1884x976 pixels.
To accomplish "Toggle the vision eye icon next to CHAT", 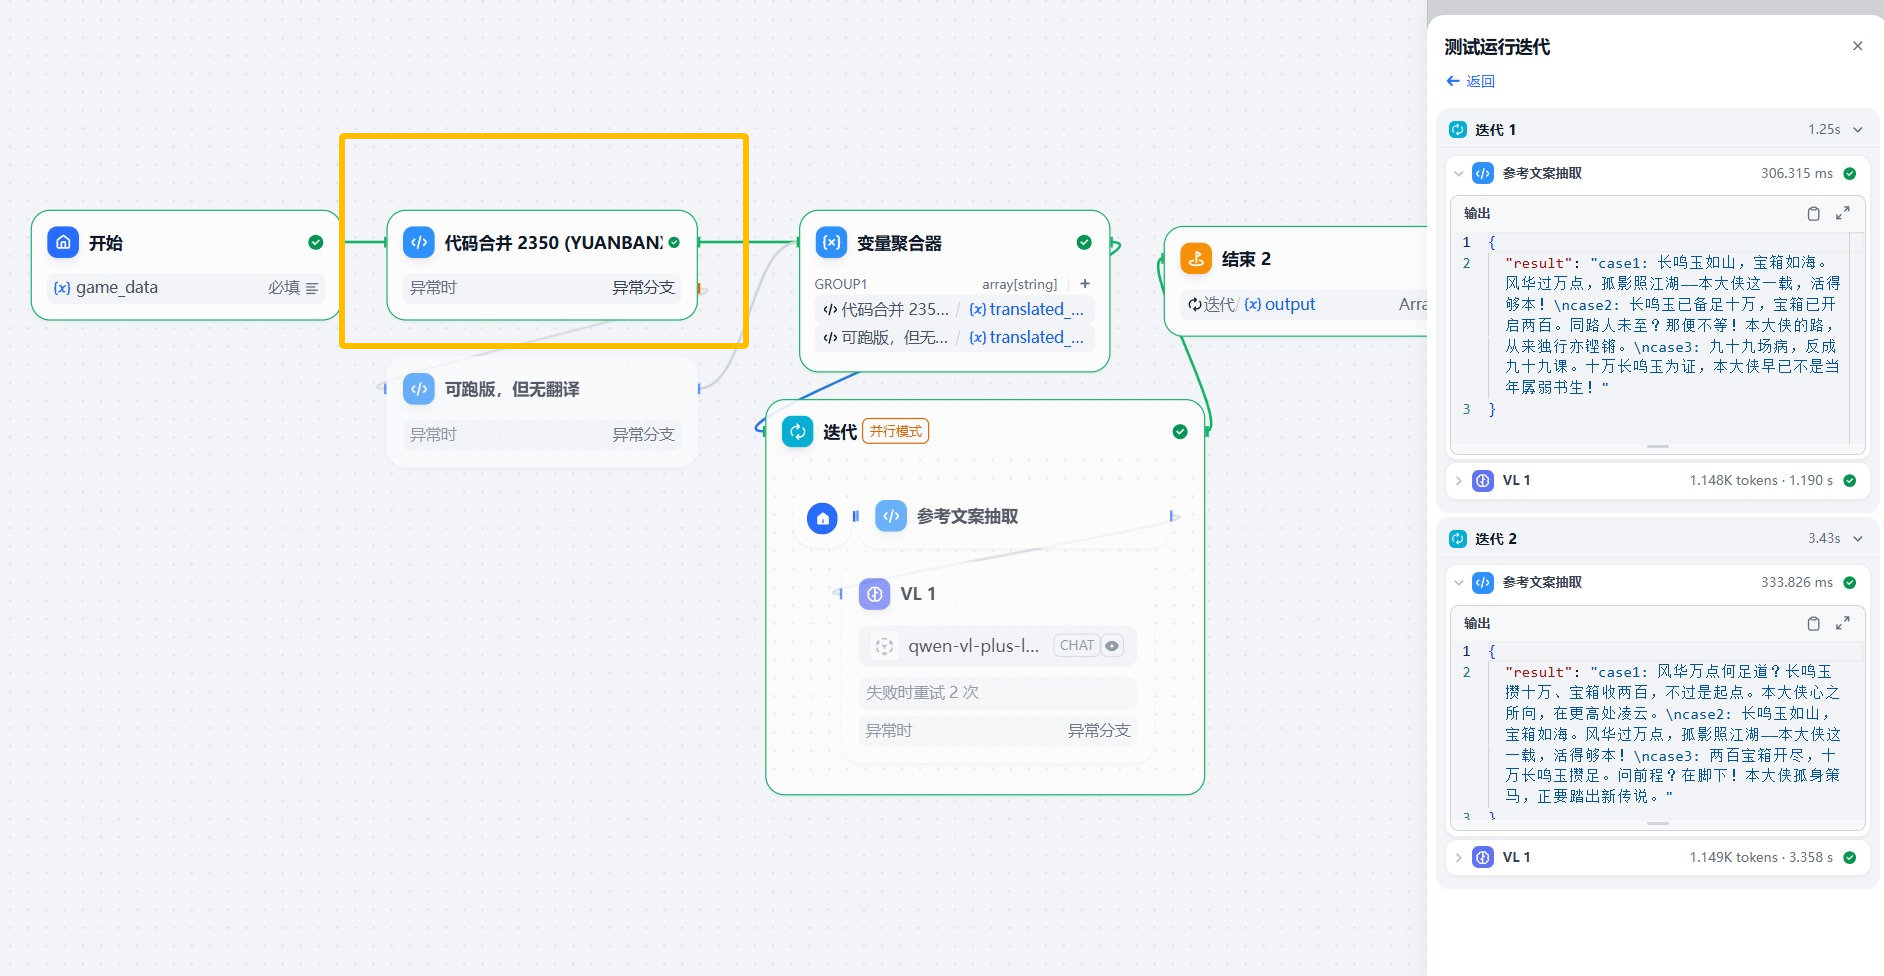I will click(x=1112, y=646).
